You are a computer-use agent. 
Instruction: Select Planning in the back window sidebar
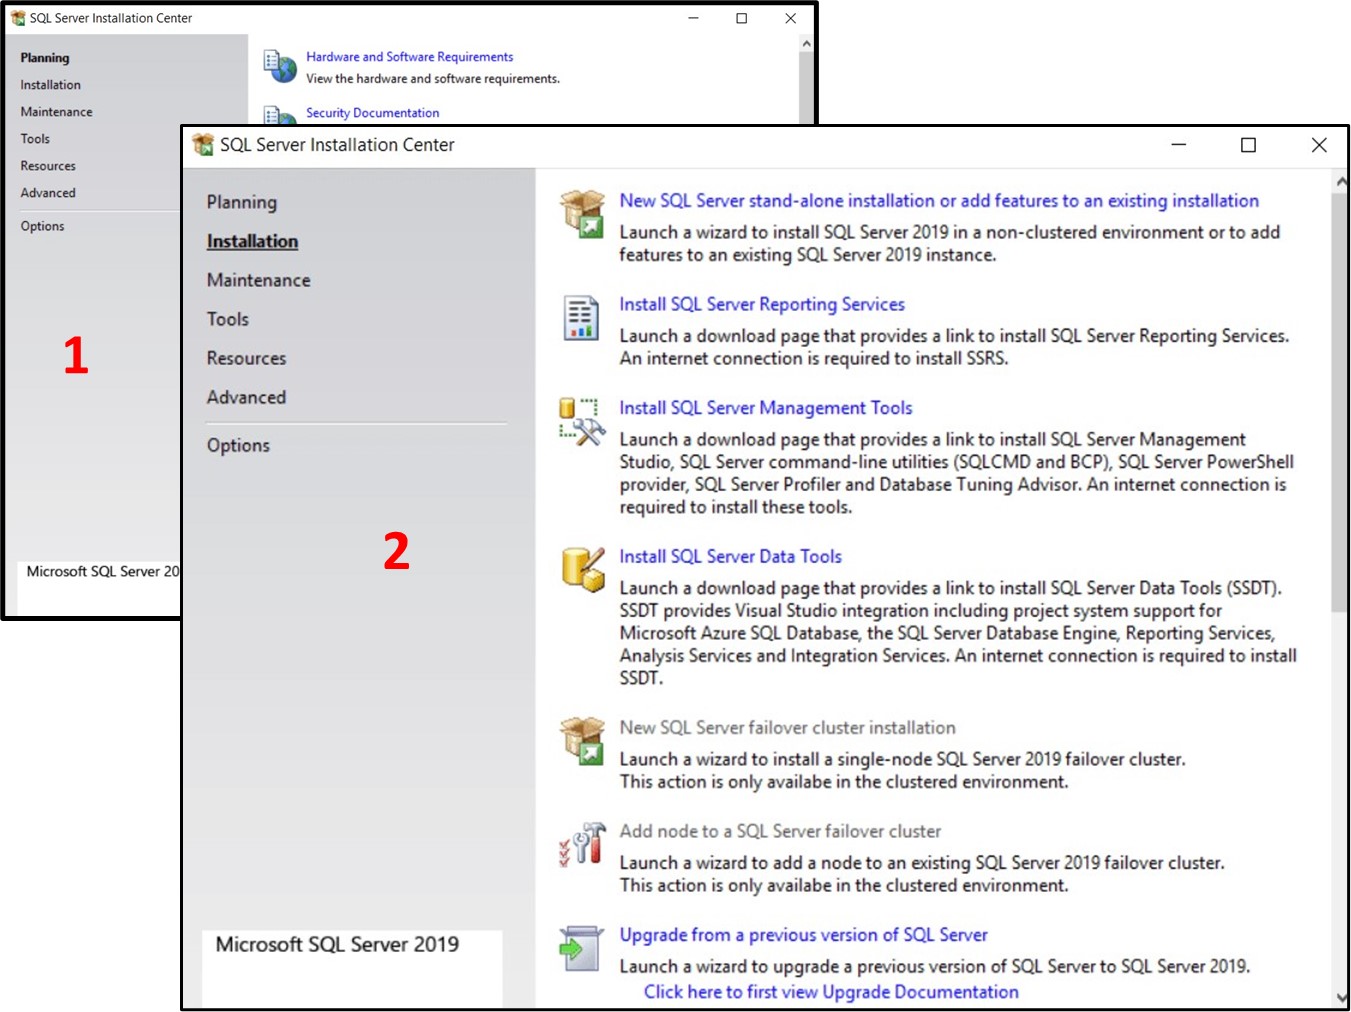(45, 58)
